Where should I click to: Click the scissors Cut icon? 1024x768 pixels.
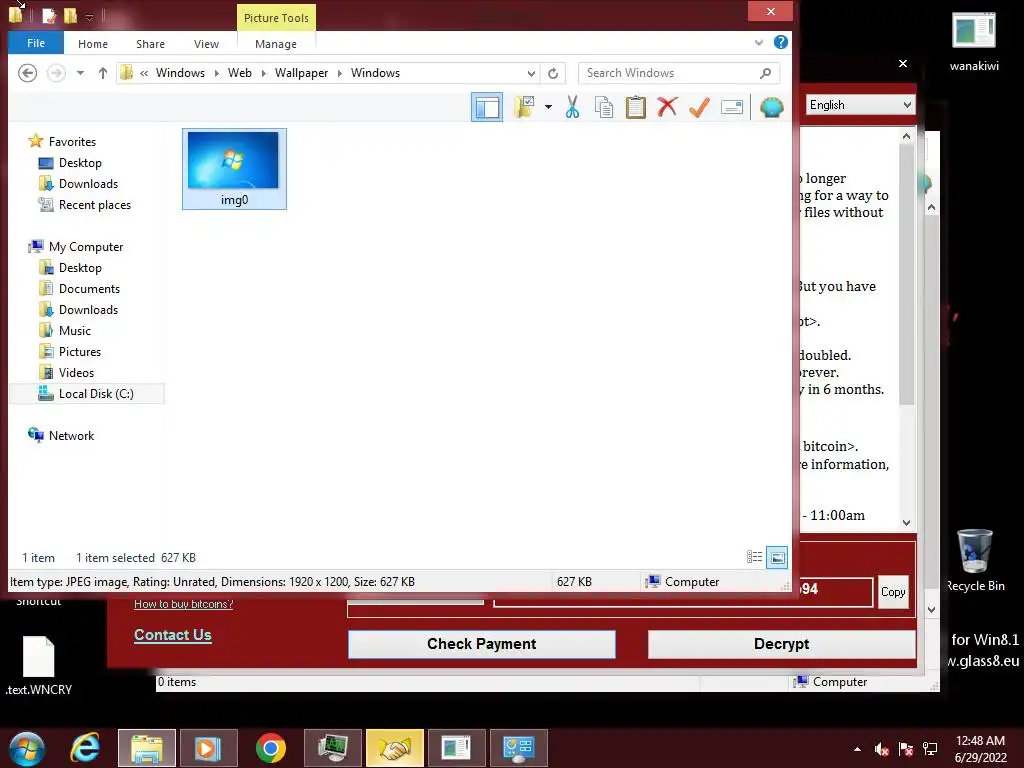tap(572, 107)
